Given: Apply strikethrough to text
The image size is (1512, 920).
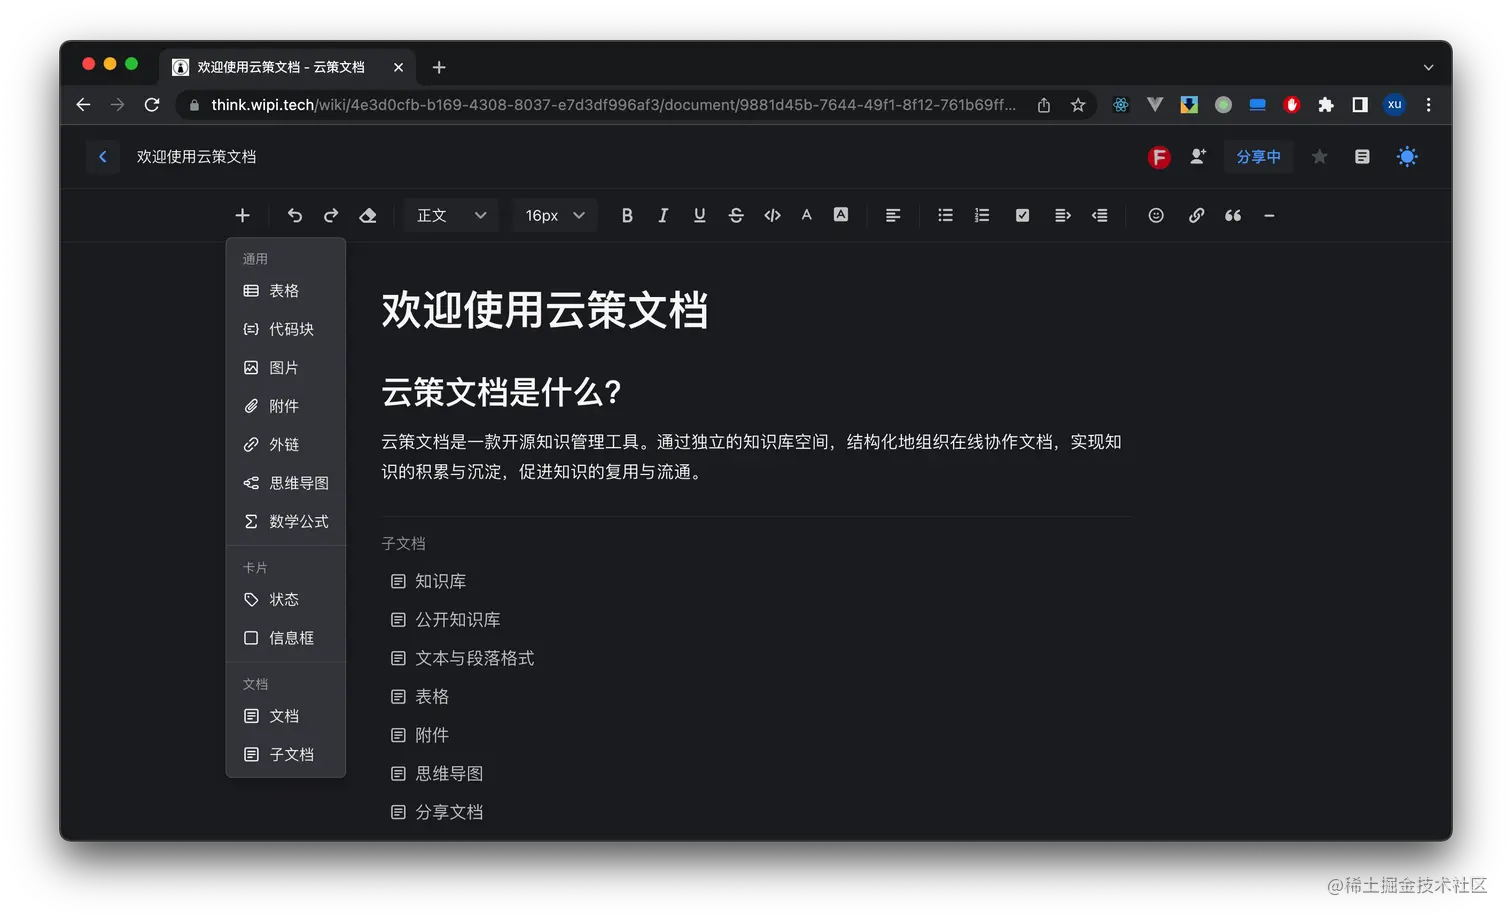Looking at the screenshot, I should tap(735, 215).
